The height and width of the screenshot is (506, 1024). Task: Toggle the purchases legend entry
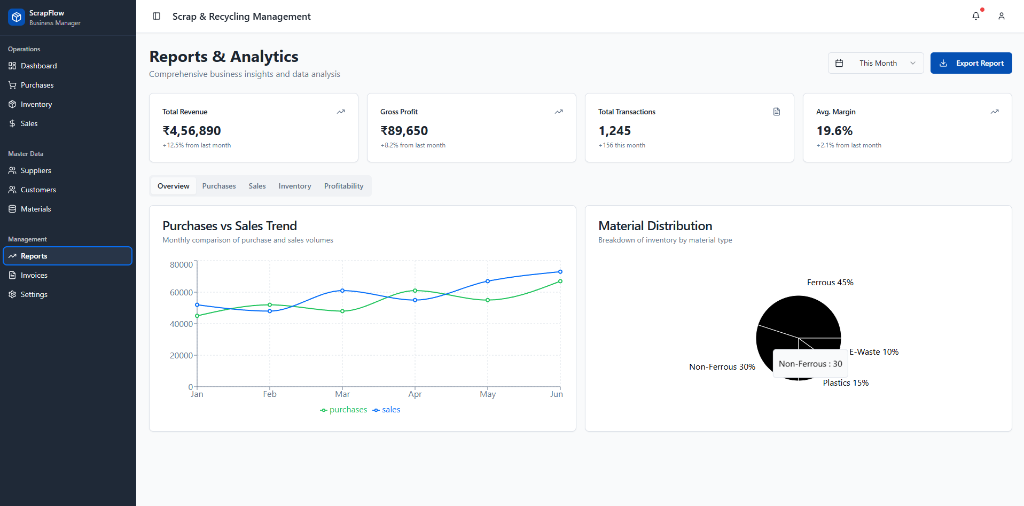click(x=344, y=410)
